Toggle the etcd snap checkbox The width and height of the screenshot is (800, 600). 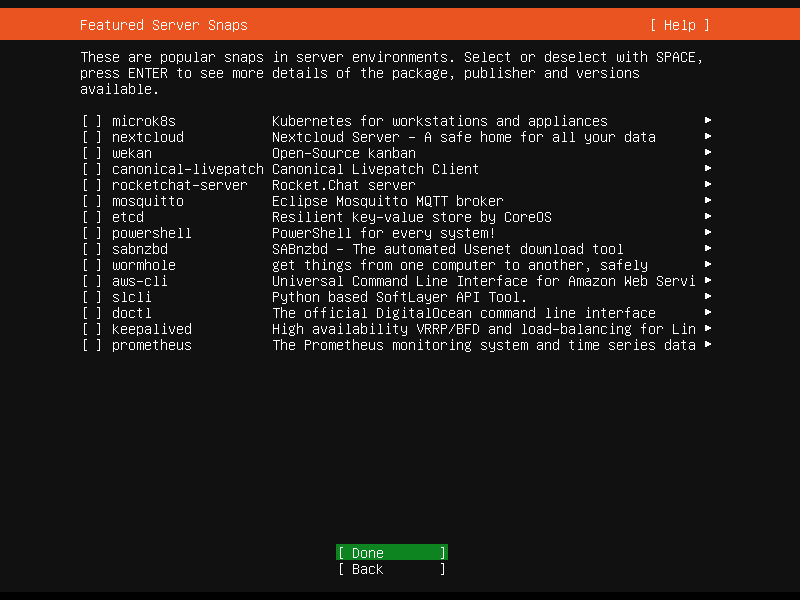coord(92,217)
